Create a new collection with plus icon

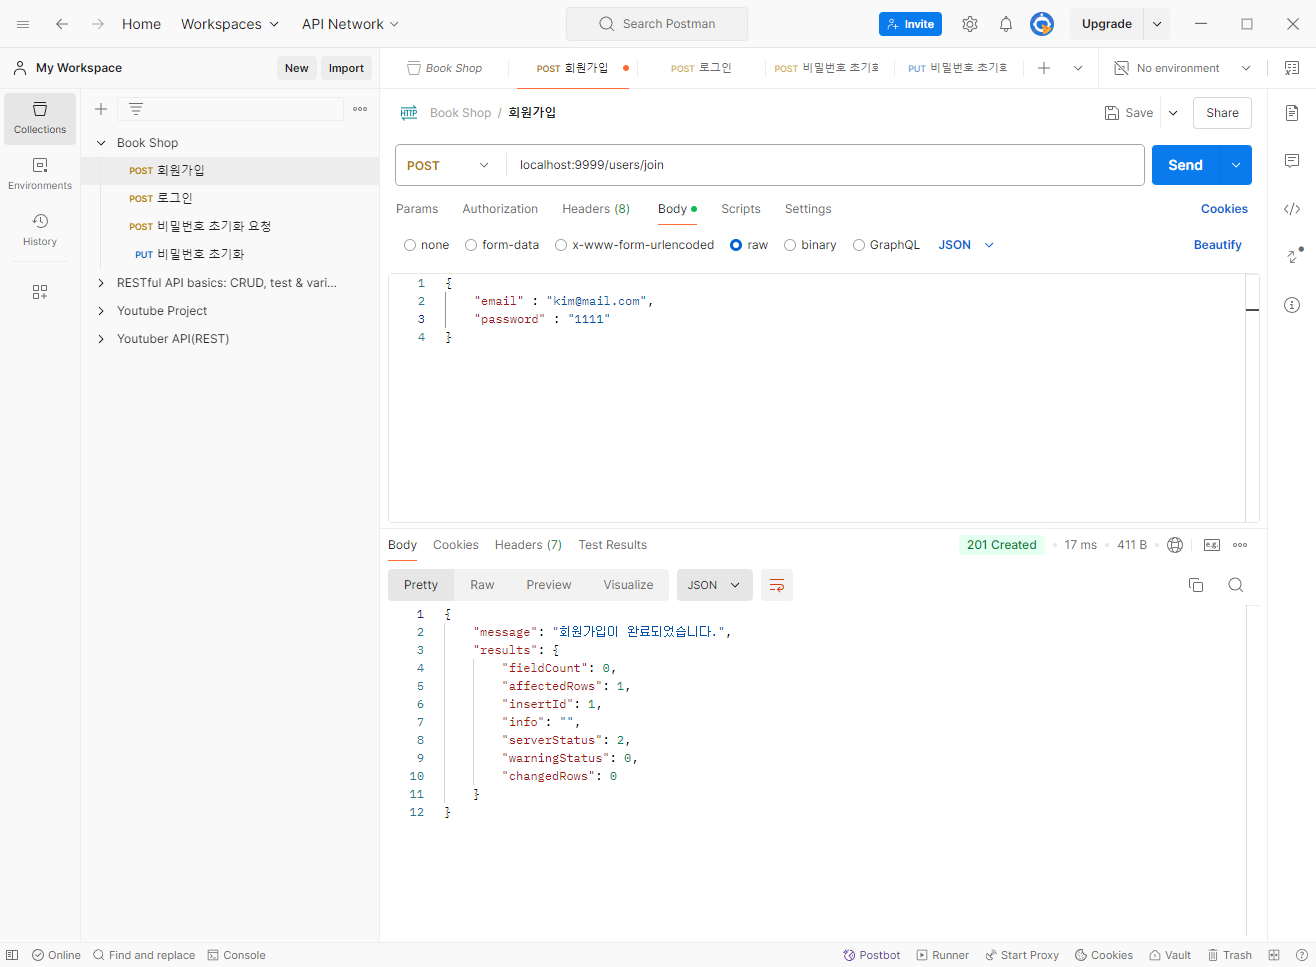pyautogui.click(x=101, y=109)
